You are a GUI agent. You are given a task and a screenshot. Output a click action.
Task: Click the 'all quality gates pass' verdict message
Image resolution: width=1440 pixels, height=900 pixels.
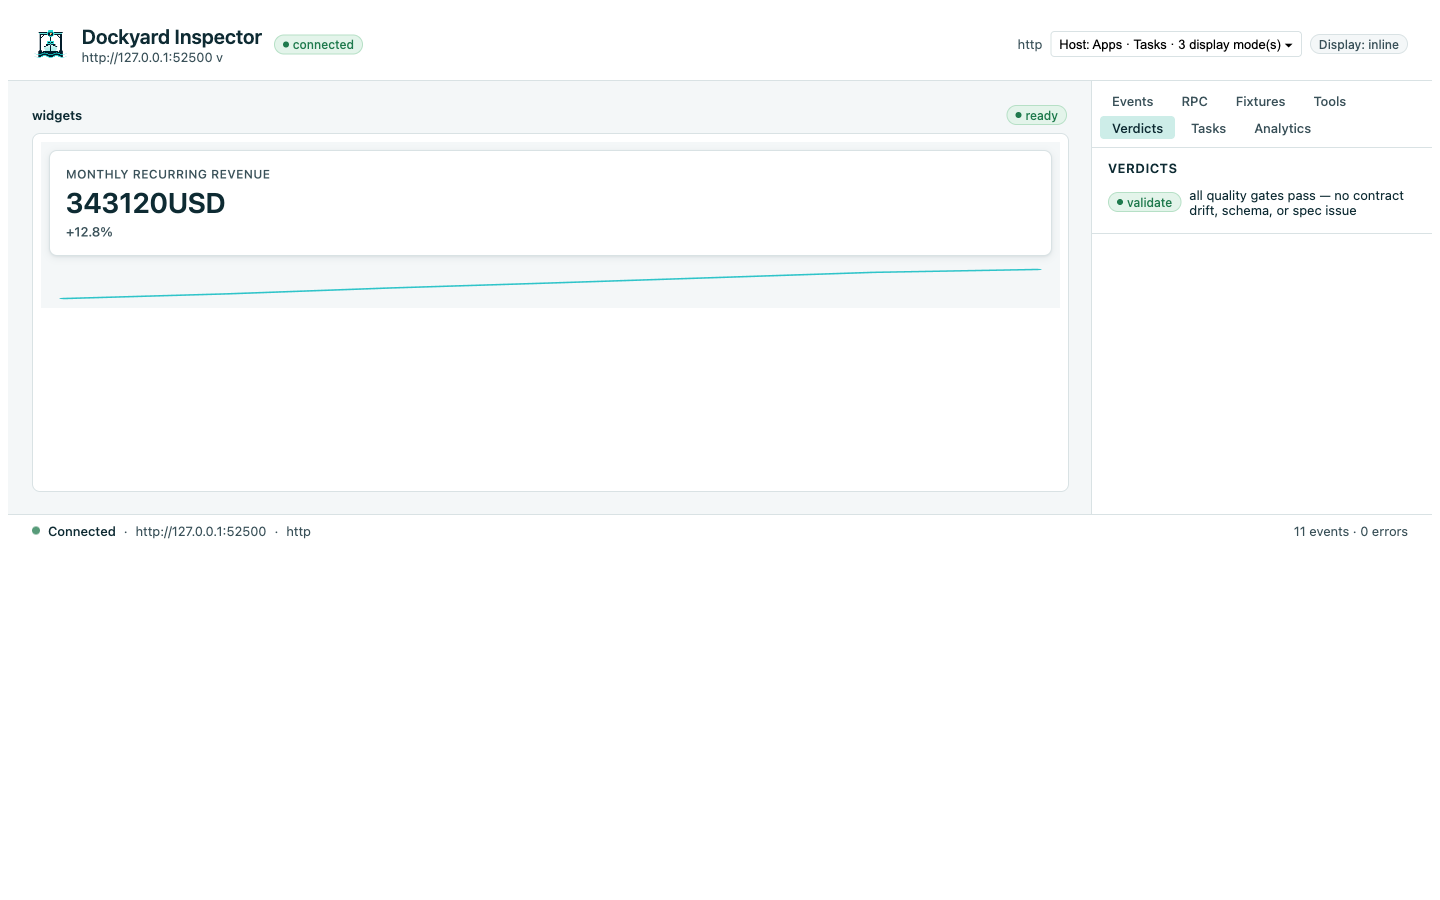(1296, 203)
